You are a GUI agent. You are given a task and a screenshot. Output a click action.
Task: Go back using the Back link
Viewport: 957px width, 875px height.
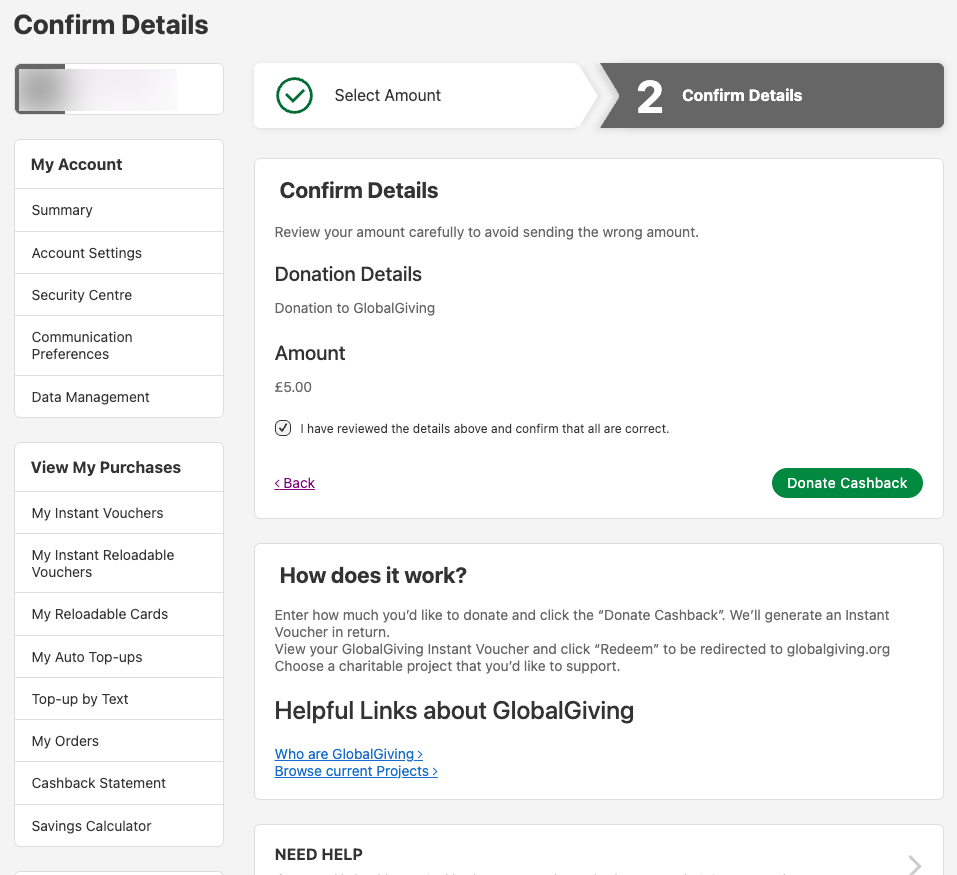[x=295, y=483]
